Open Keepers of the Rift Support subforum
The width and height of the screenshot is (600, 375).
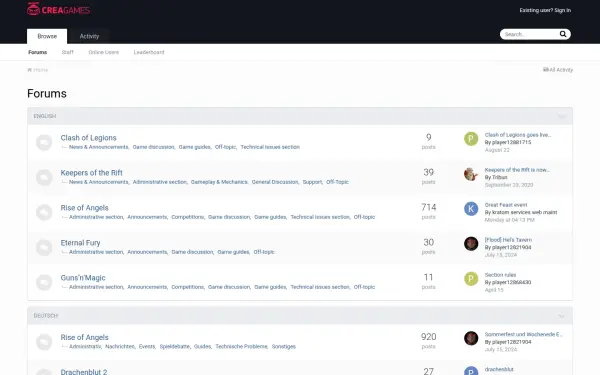point(312,182)
